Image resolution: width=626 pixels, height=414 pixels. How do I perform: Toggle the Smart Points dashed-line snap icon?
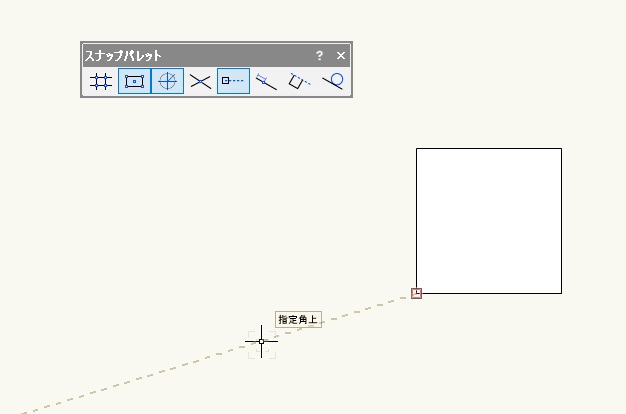tap(234, 81)
